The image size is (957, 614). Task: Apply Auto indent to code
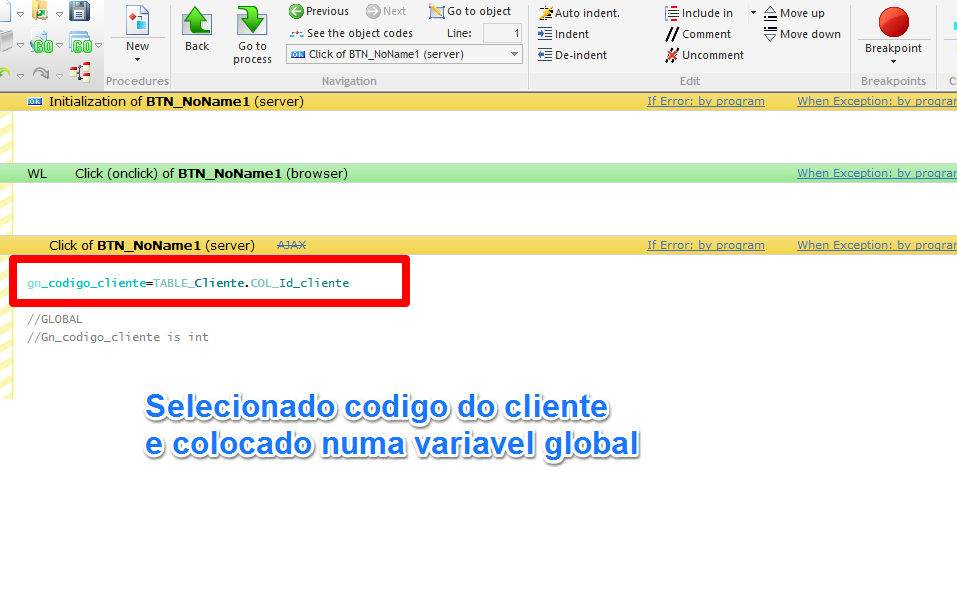coord(579,13)
